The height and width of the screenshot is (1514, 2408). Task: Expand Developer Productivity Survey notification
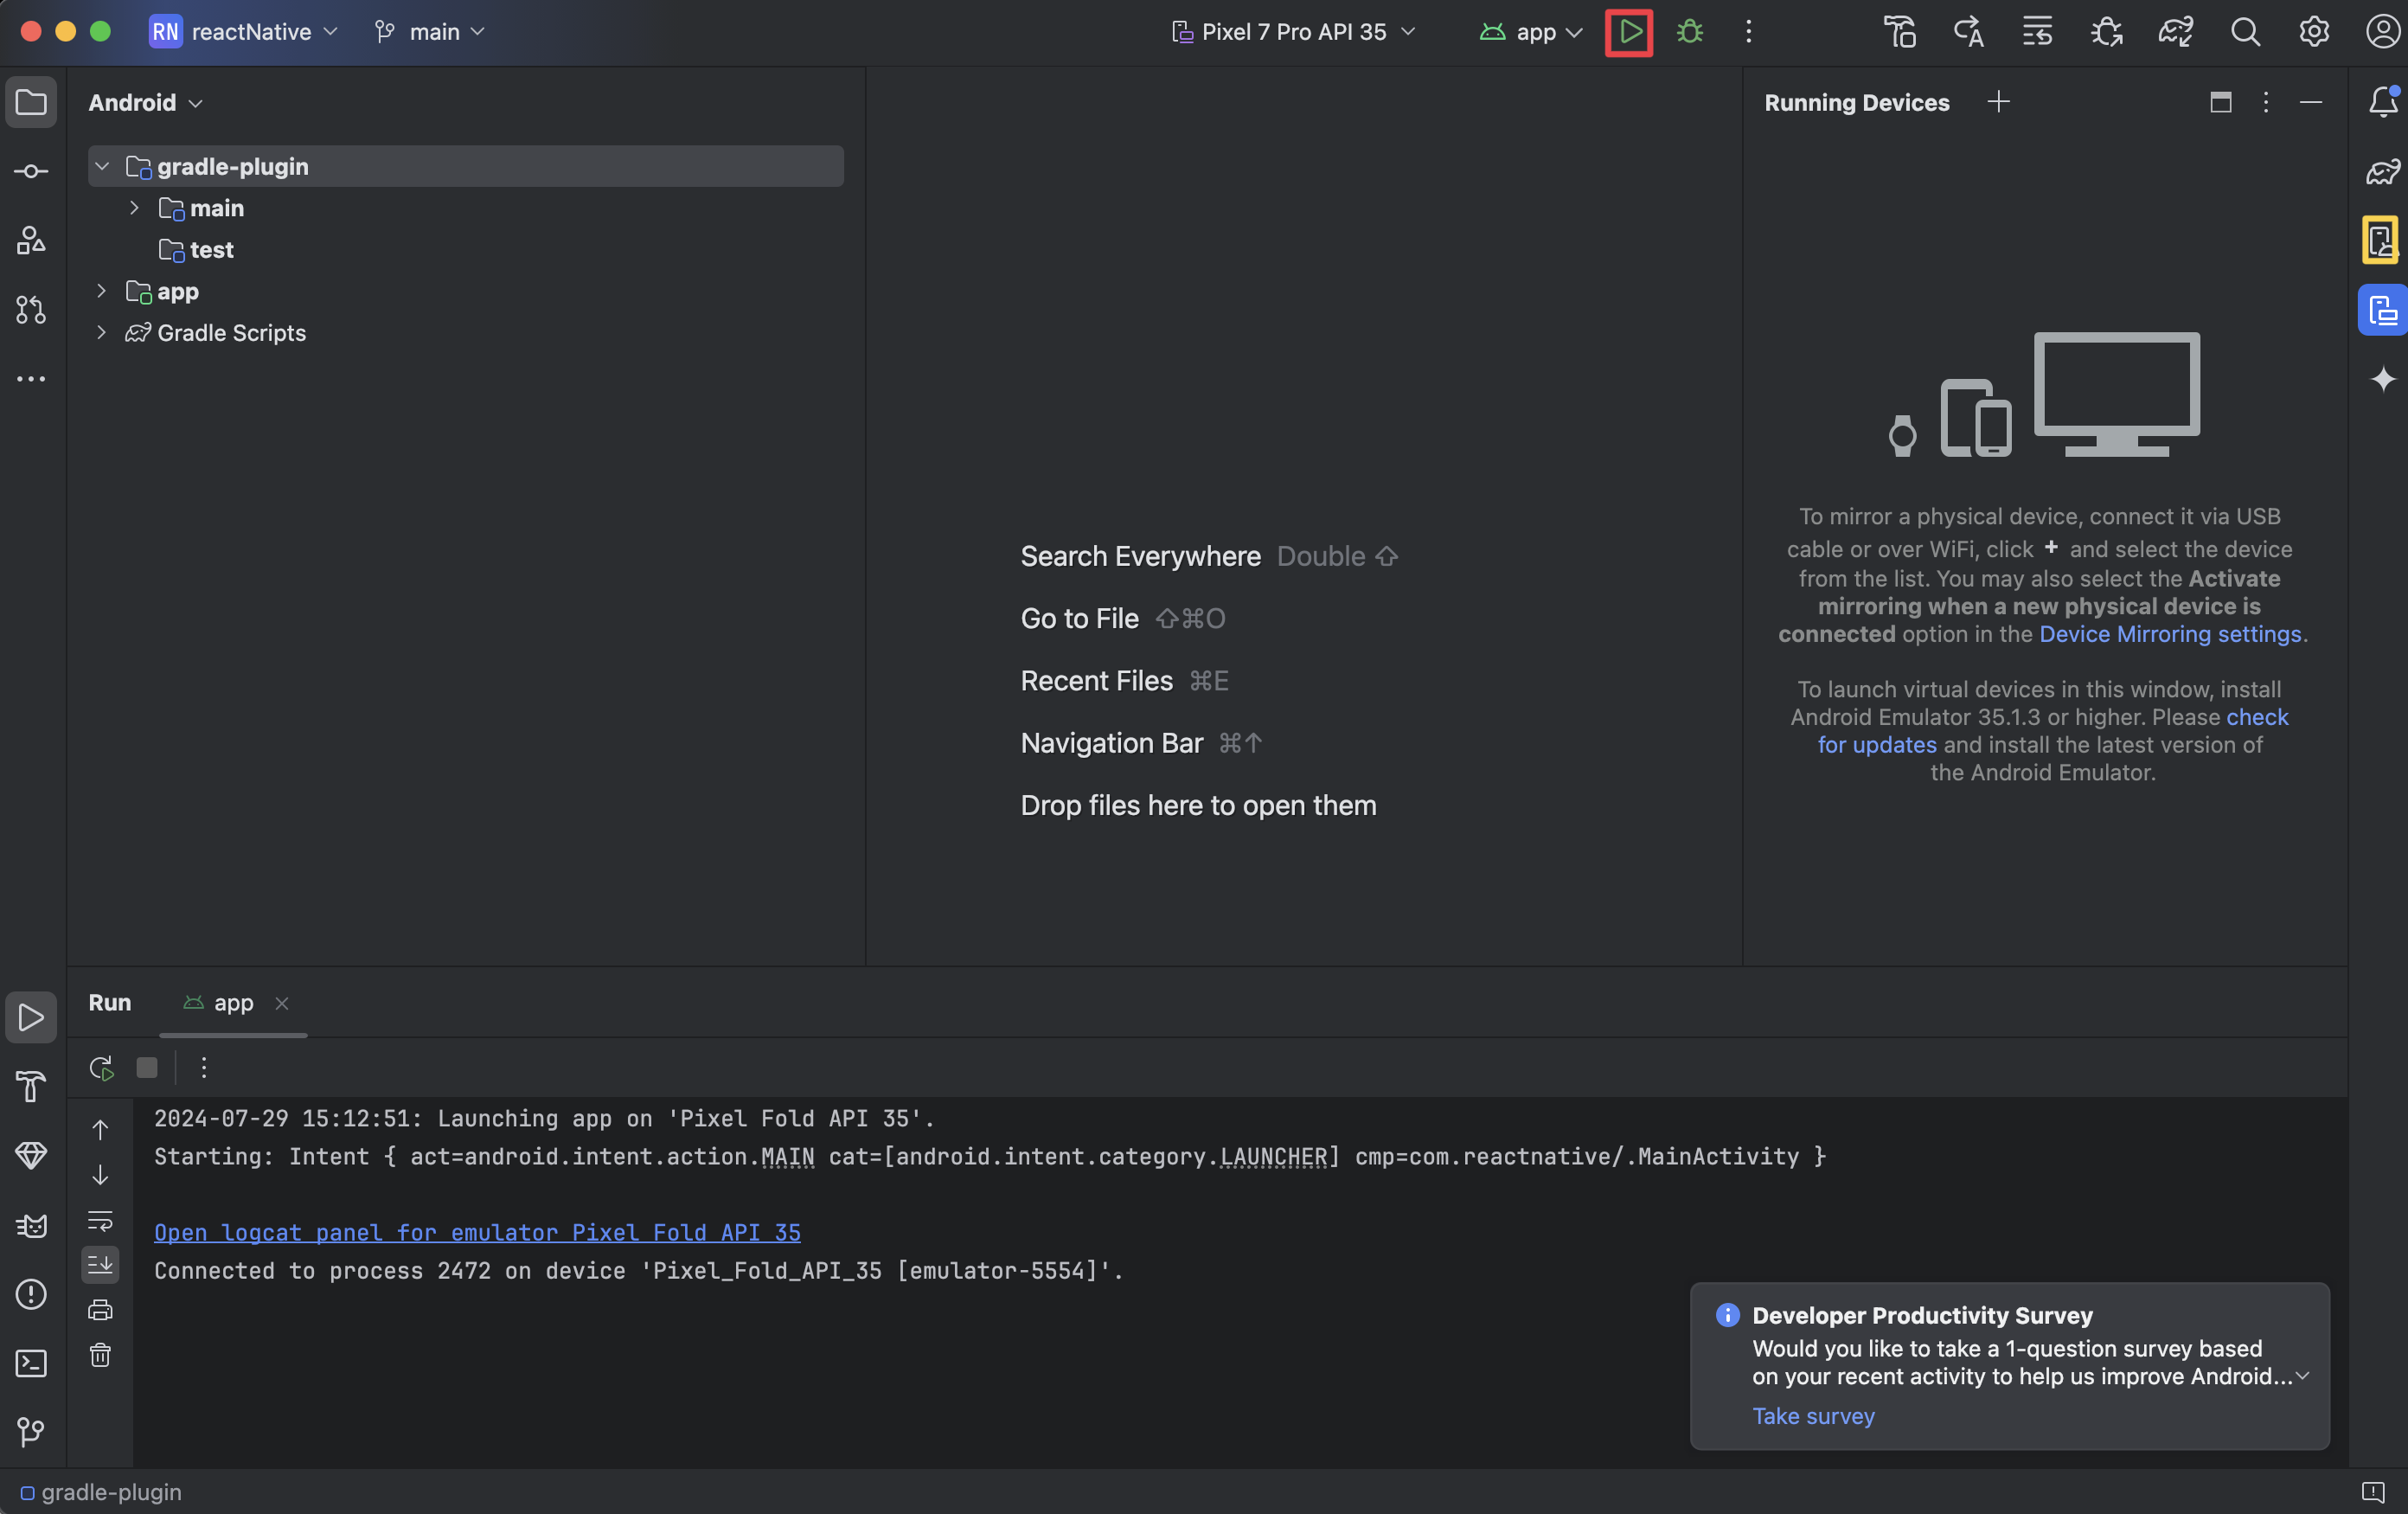pos(2302,1376)
